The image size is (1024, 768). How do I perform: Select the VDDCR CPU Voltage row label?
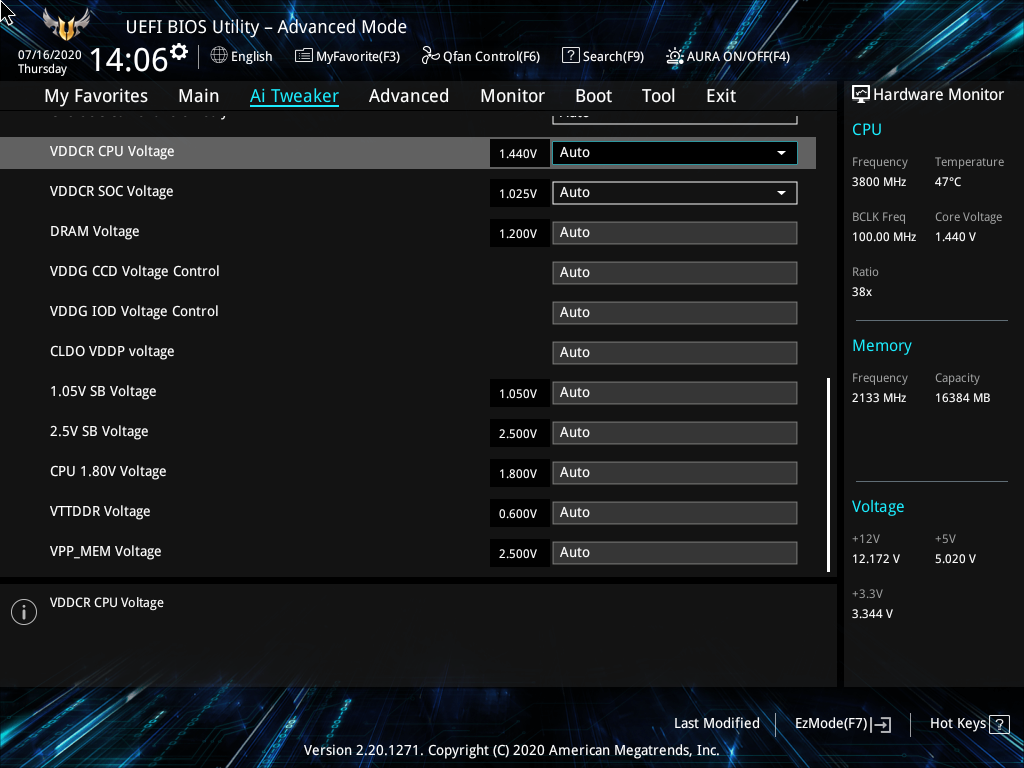[112, 152]
